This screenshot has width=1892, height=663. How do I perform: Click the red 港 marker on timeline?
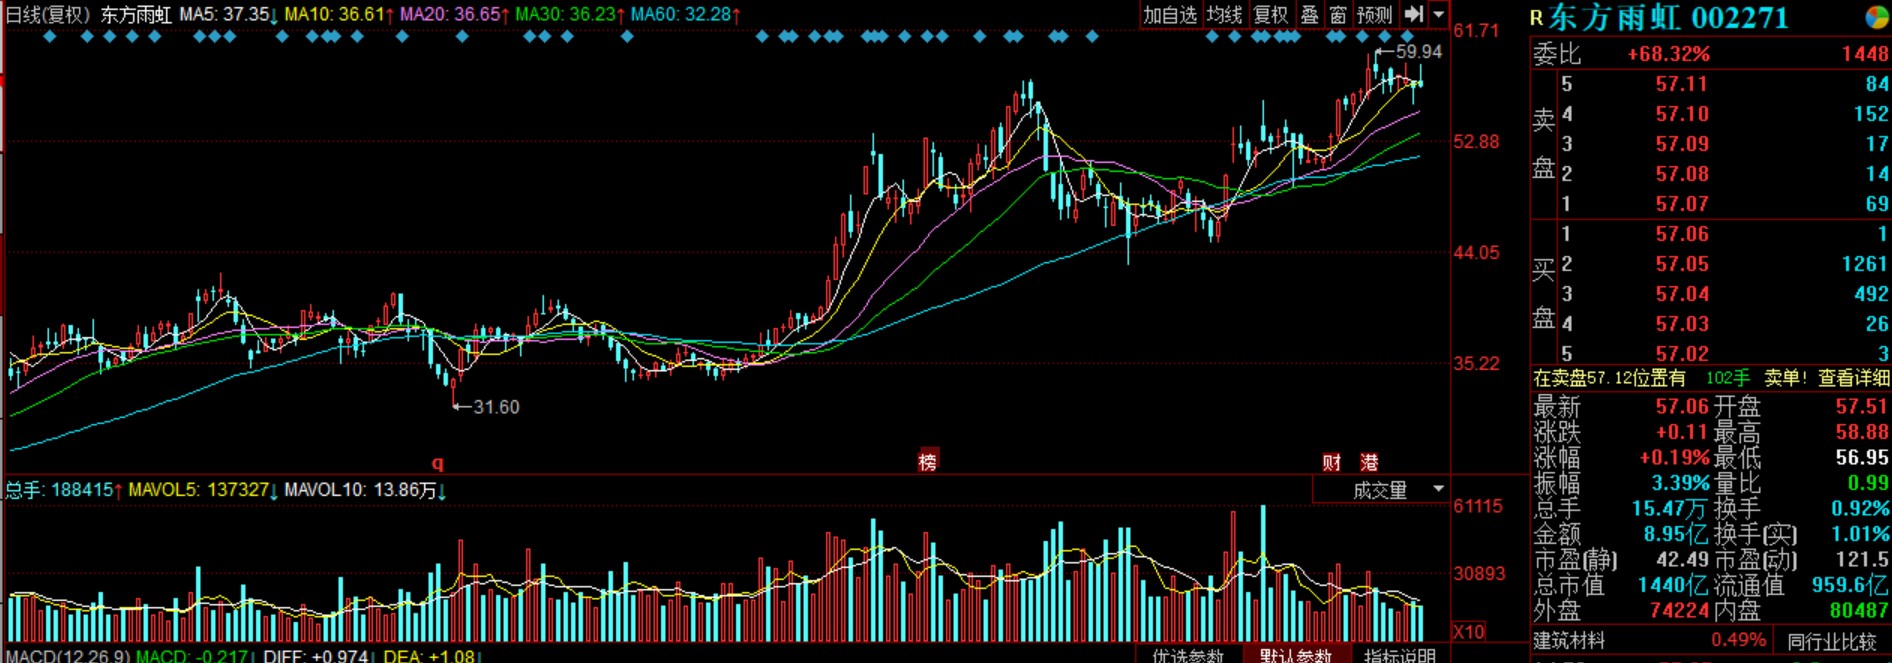pos(1369,462)
